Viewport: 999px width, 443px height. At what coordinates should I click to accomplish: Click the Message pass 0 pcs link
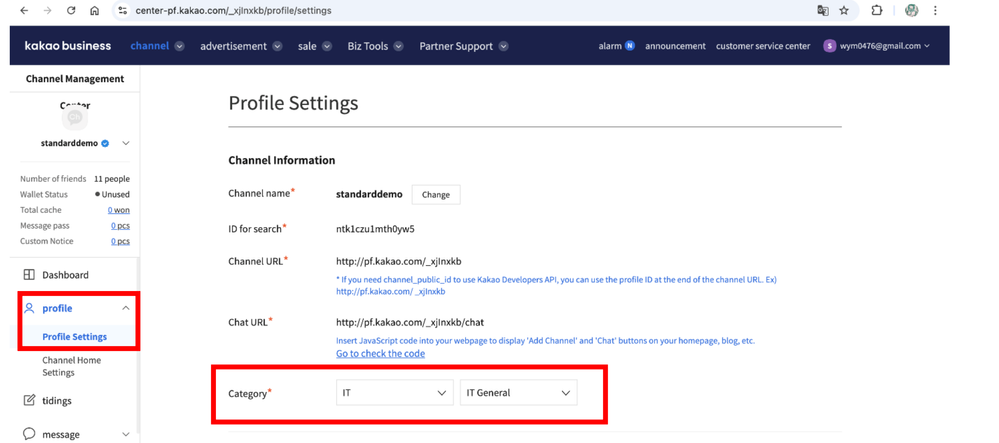120,226
